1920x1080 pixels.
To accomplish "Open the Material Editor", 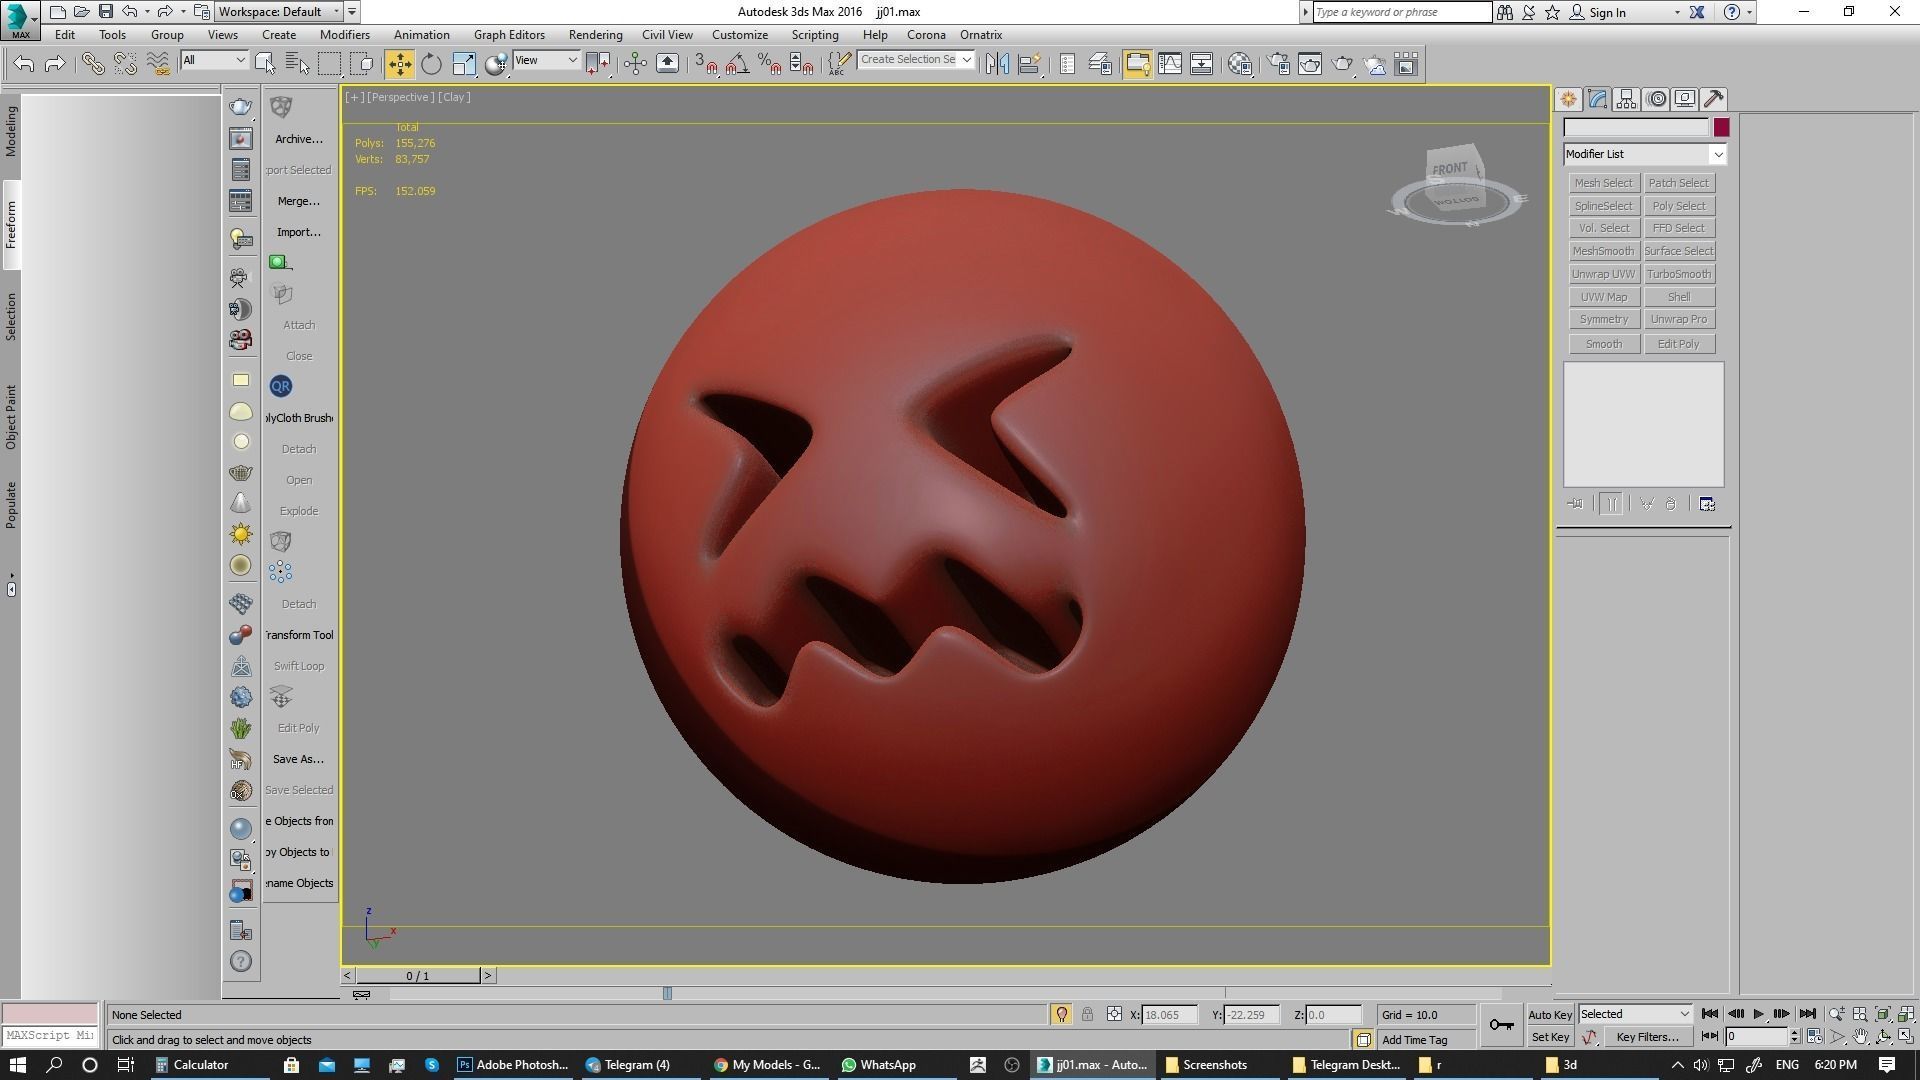I will click(x=1240, y=64).
